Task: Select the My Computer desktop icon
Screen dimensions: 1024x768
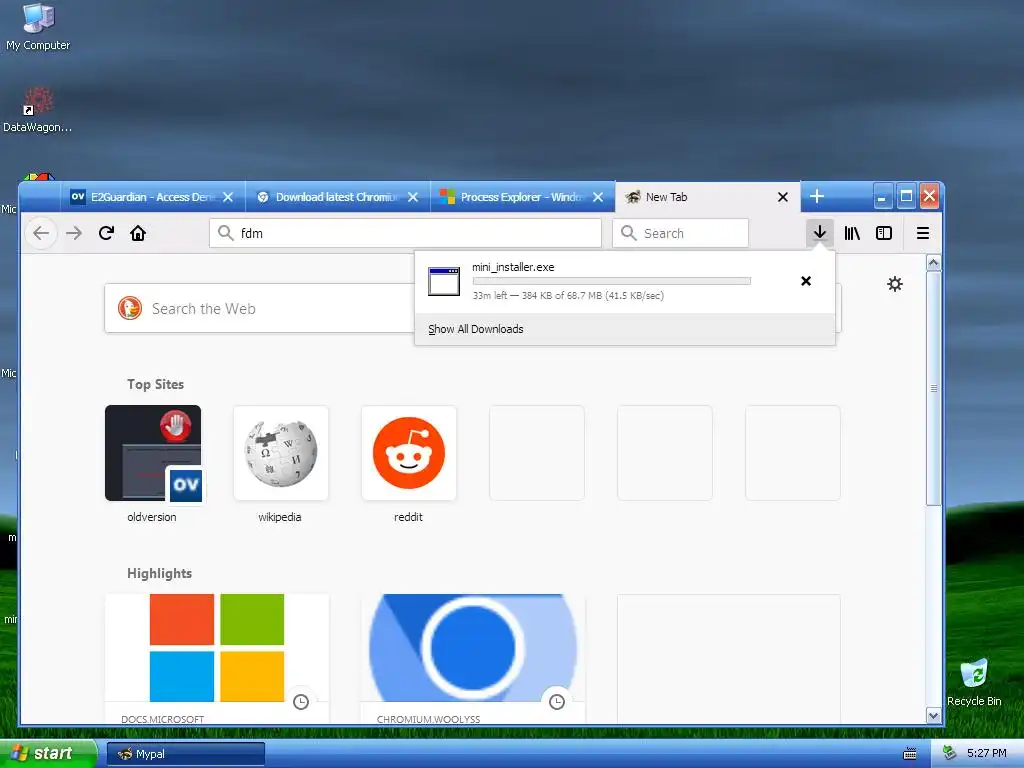Action: pos(38,27)
